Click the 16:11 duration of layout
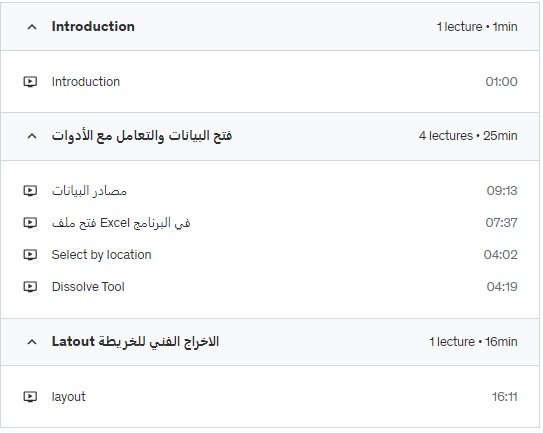 click(505, 397)
